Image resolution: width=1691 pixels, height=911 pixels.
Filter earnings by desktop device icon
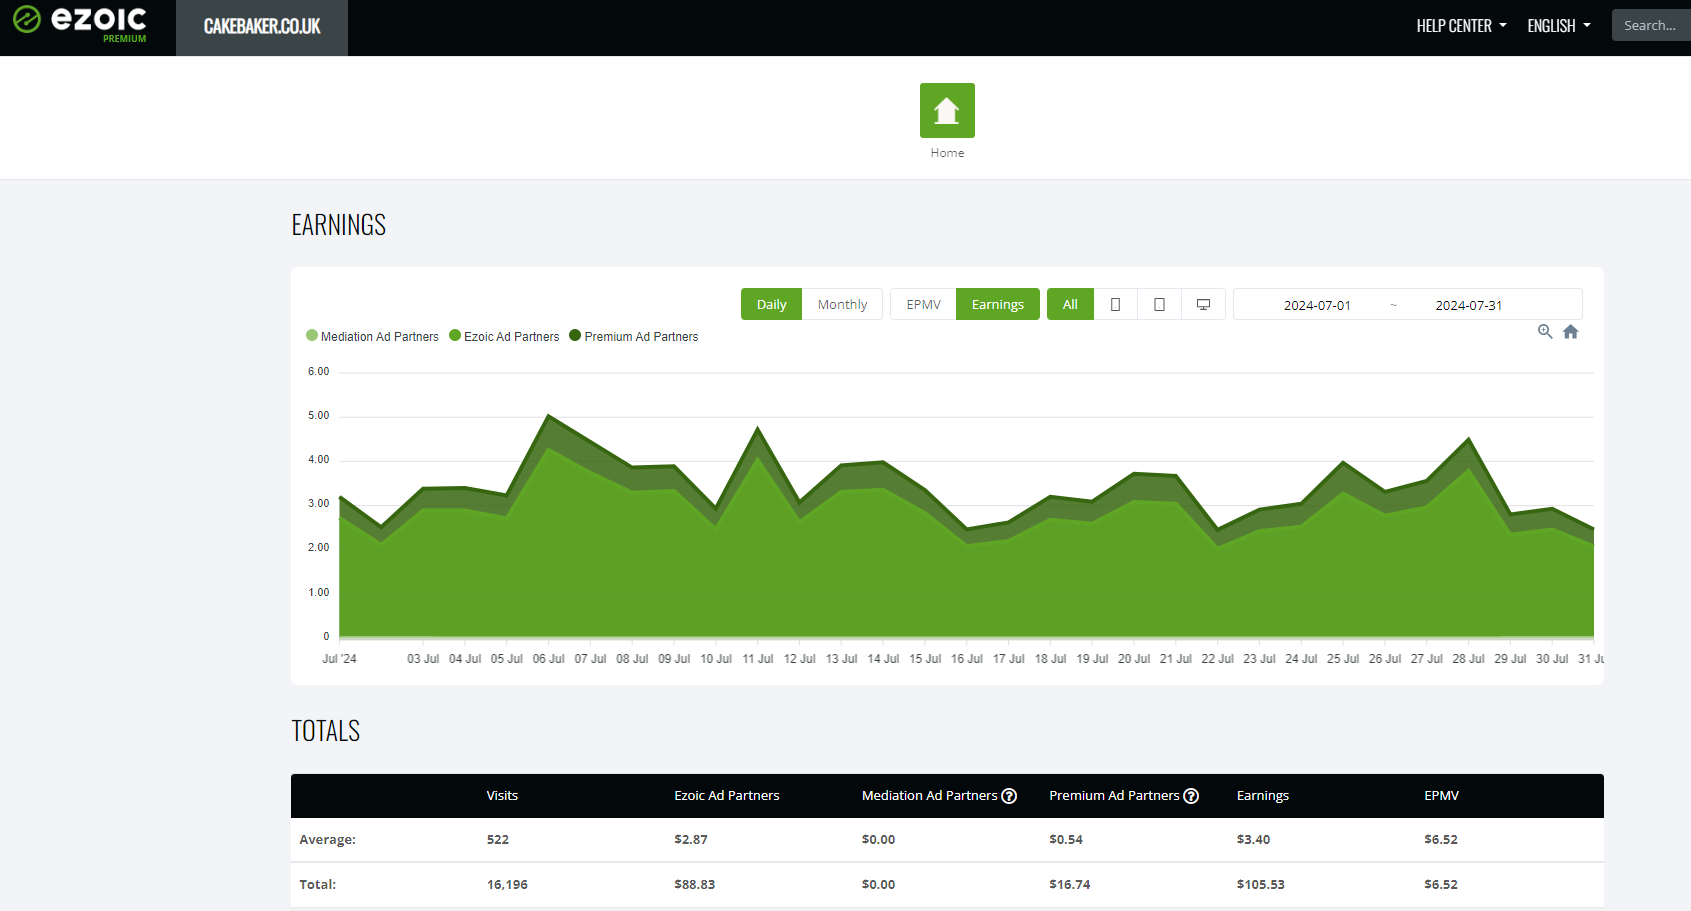1203,304
